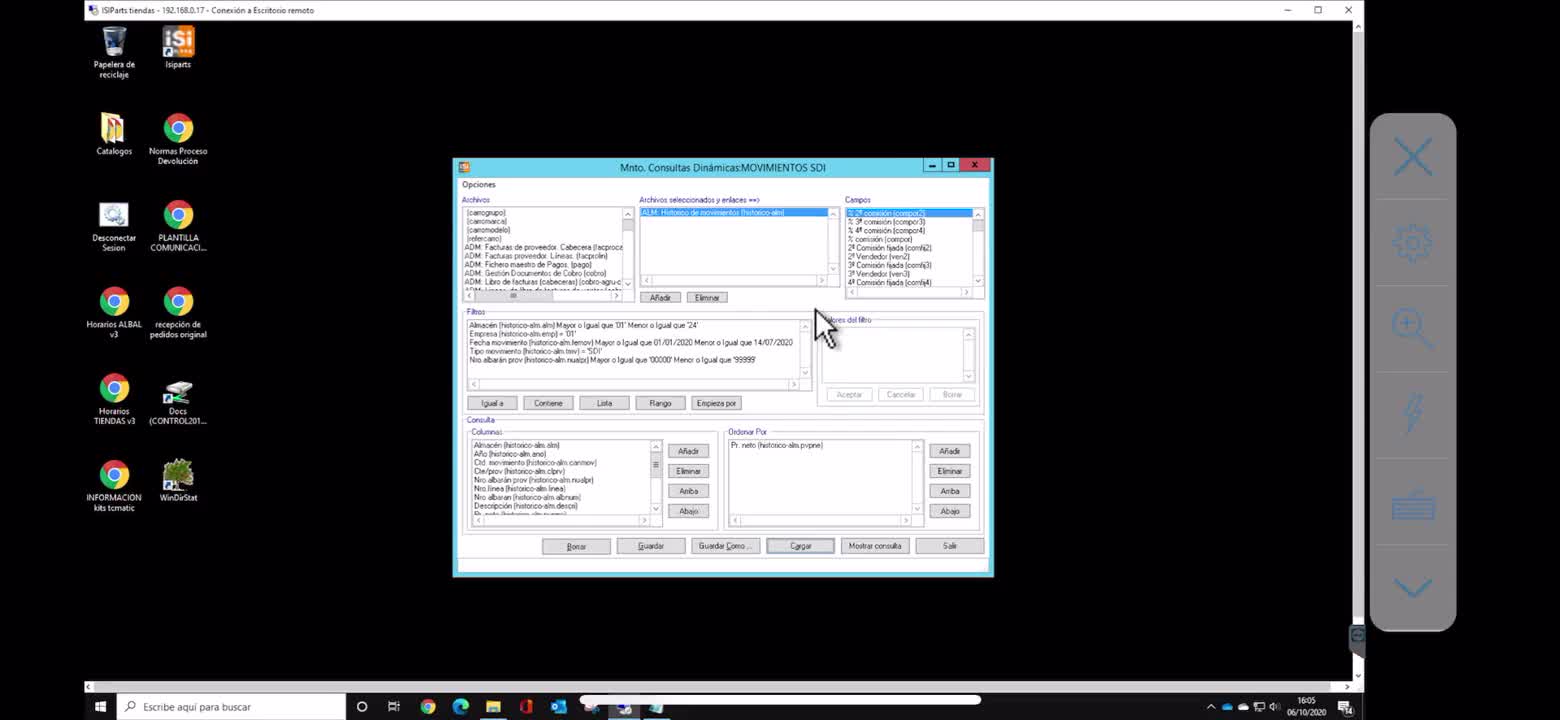1560x720 pixels.
Task: Click the Guardar Como... button
Action: click(x=725, y=546)
